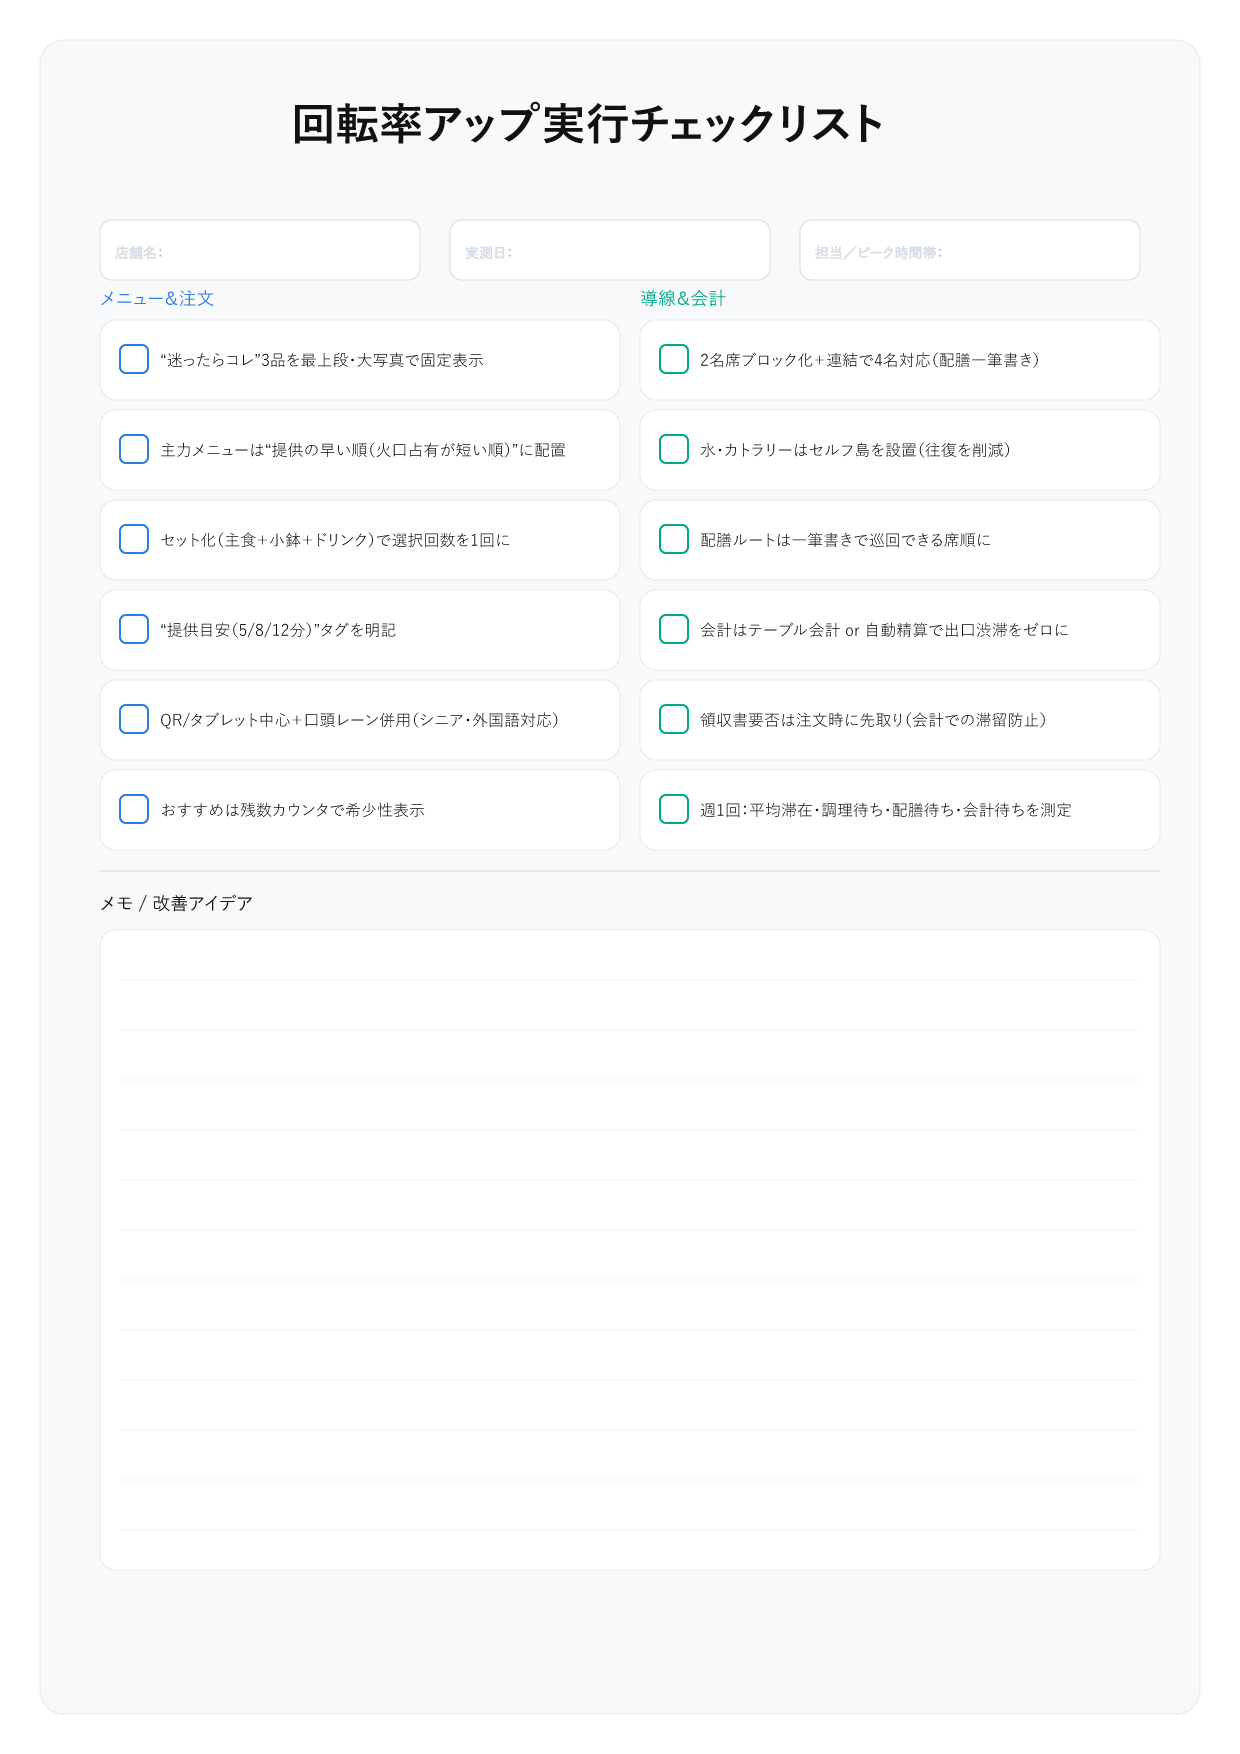This screenshot has width=1240, height=1754.
Task: Check 配膳ルートは一筆書き item
Action: (x=674, y=539)
